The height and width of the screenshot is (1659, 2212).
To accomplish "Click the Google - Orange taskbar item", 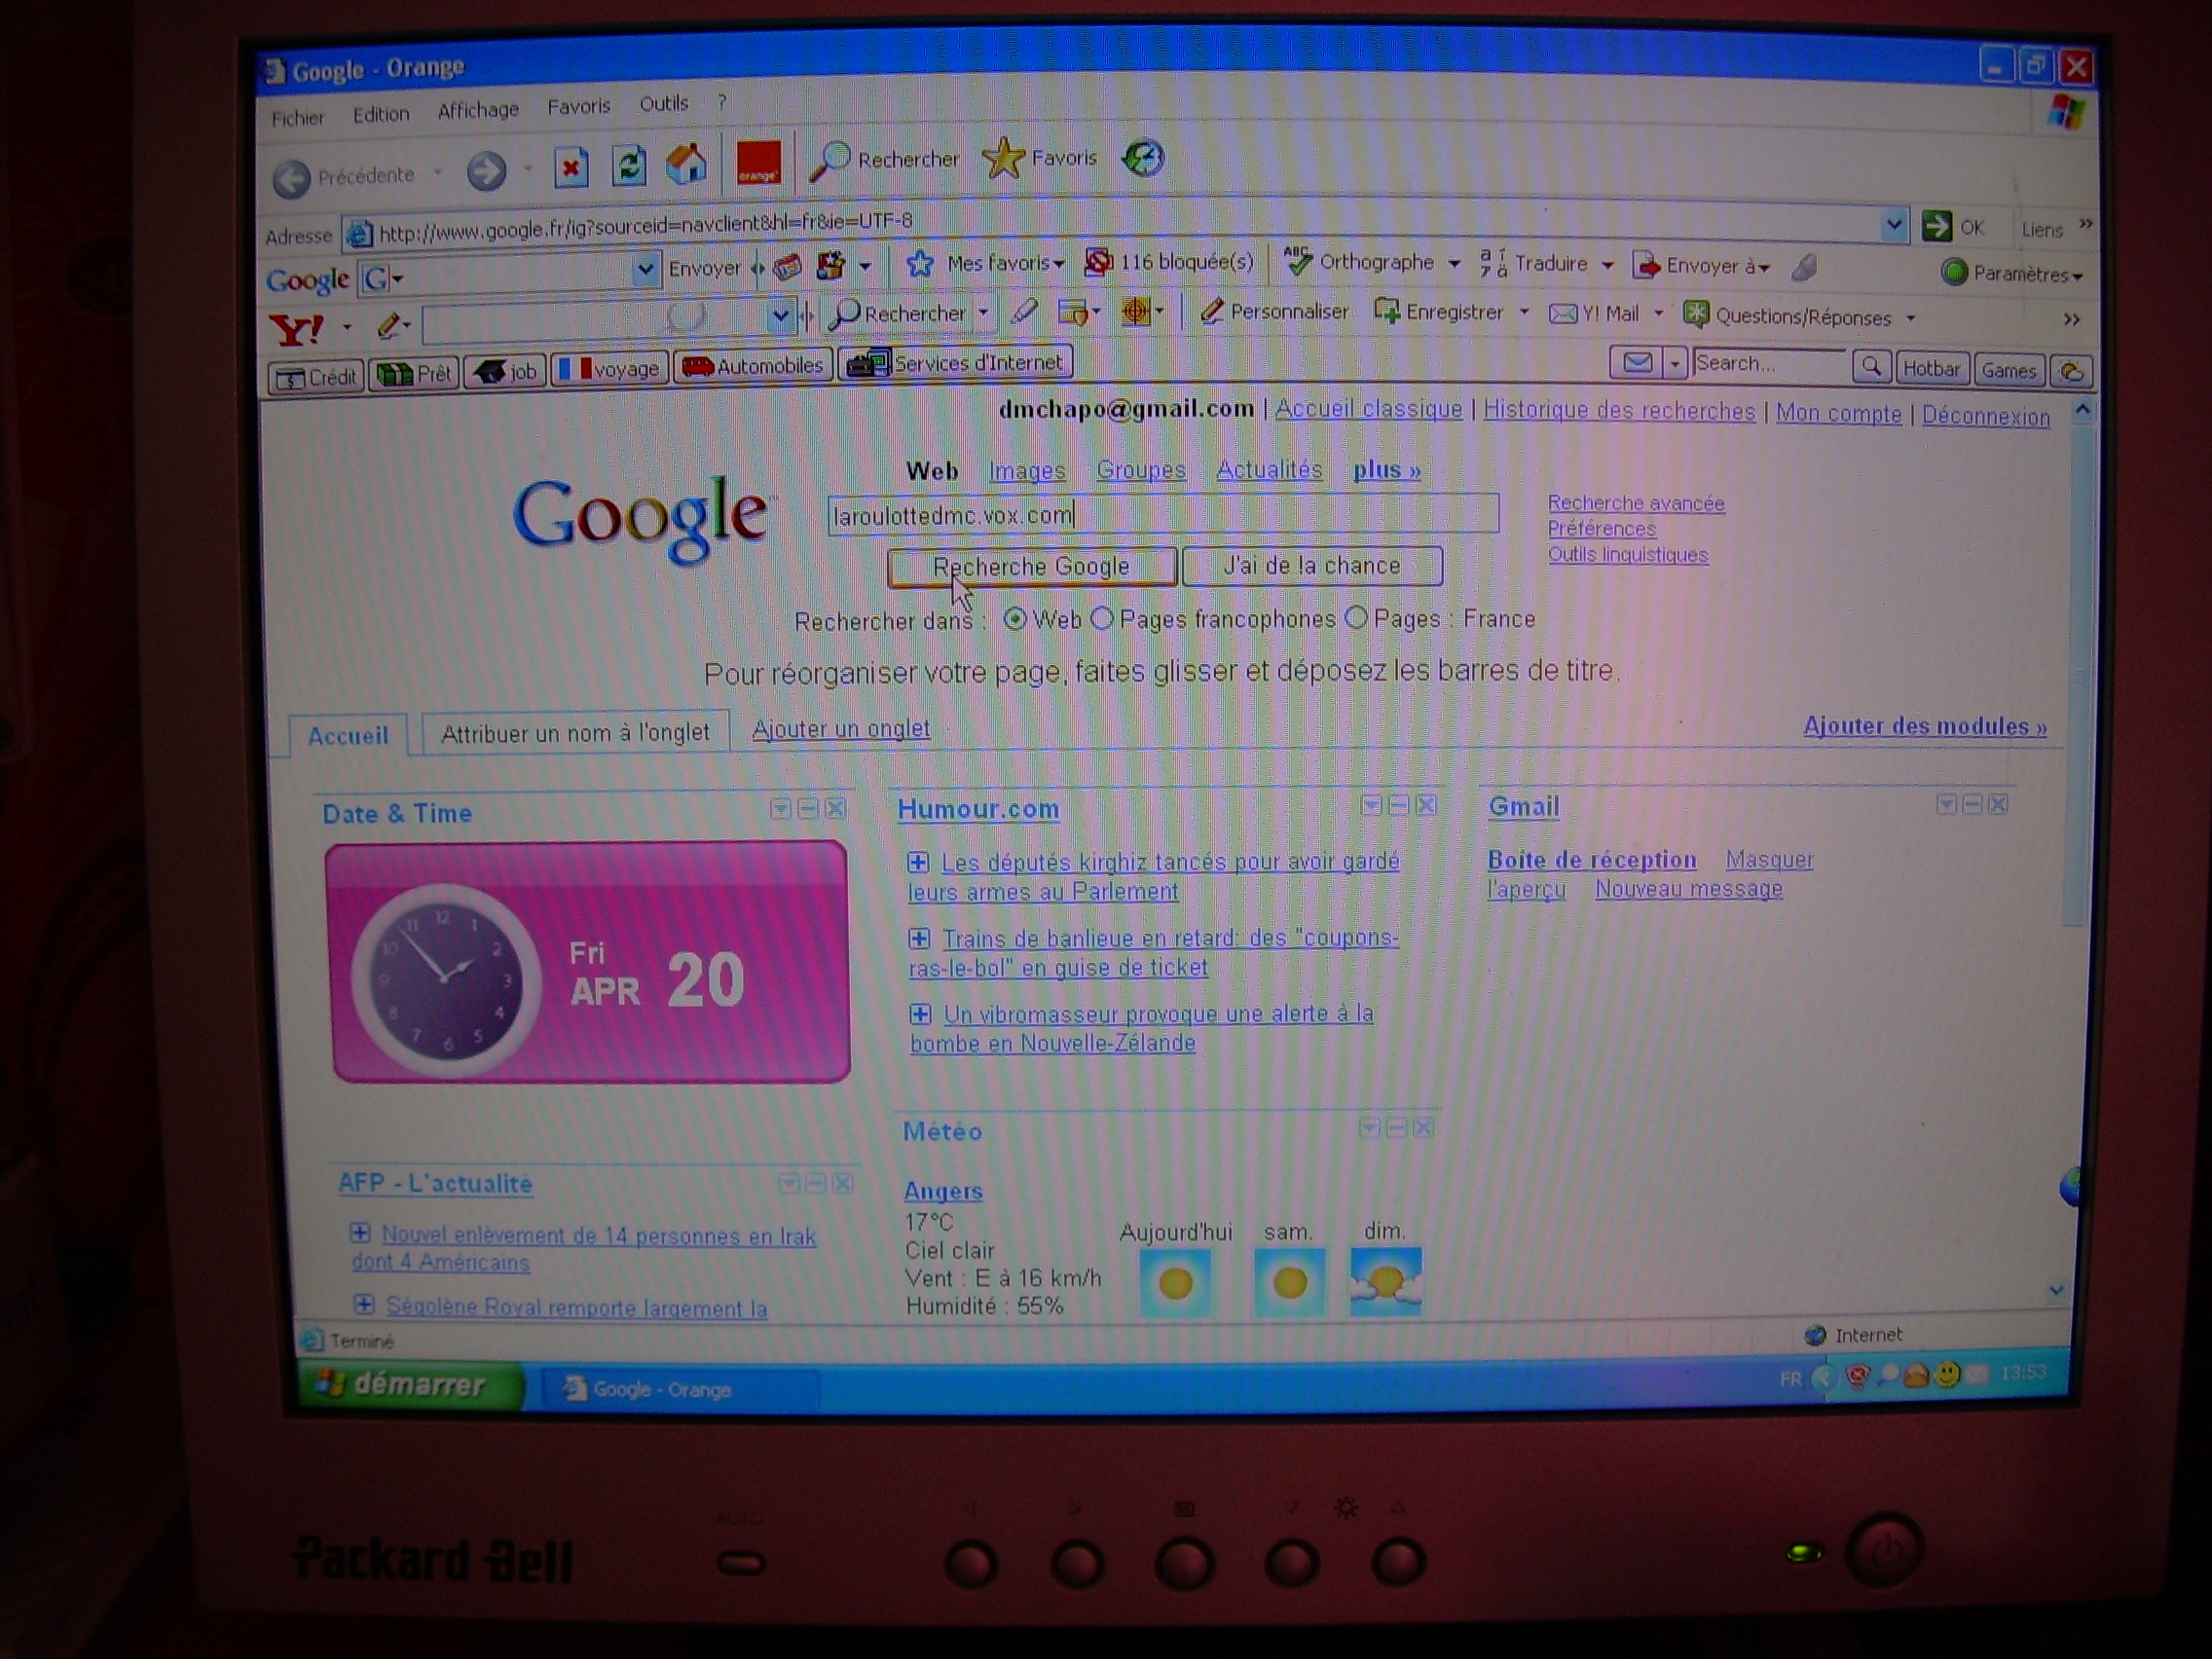I will point(679,1388).
